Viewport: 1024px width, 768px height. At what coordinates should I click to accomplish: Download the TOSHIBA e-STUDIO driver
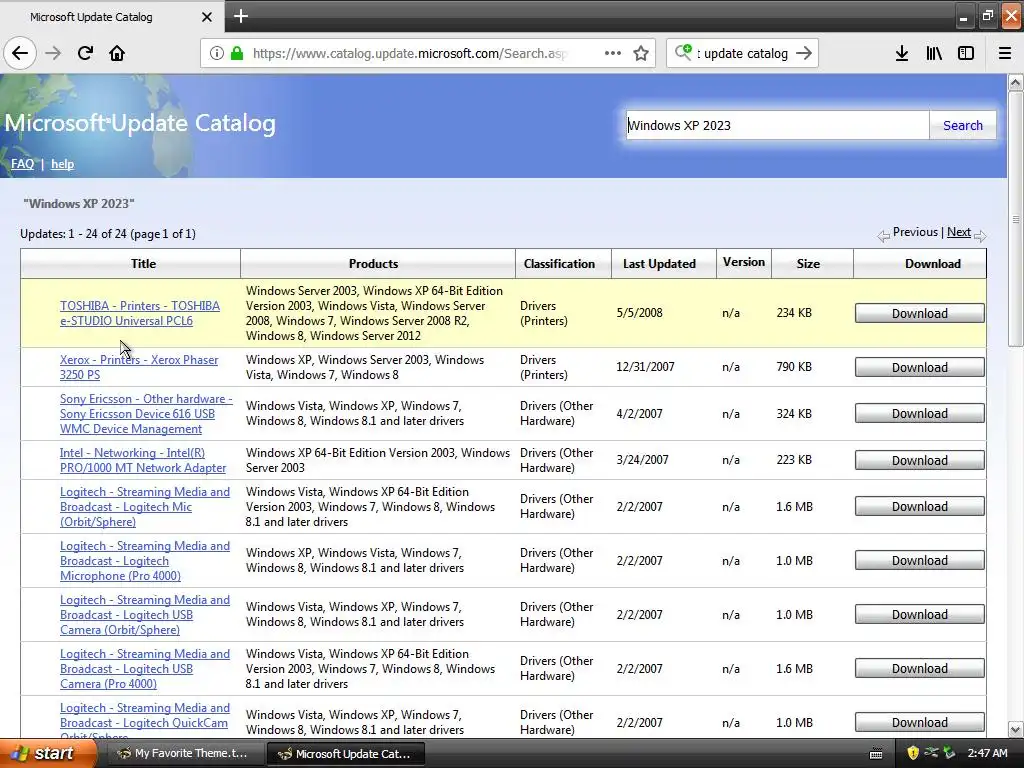click(920, 313)
